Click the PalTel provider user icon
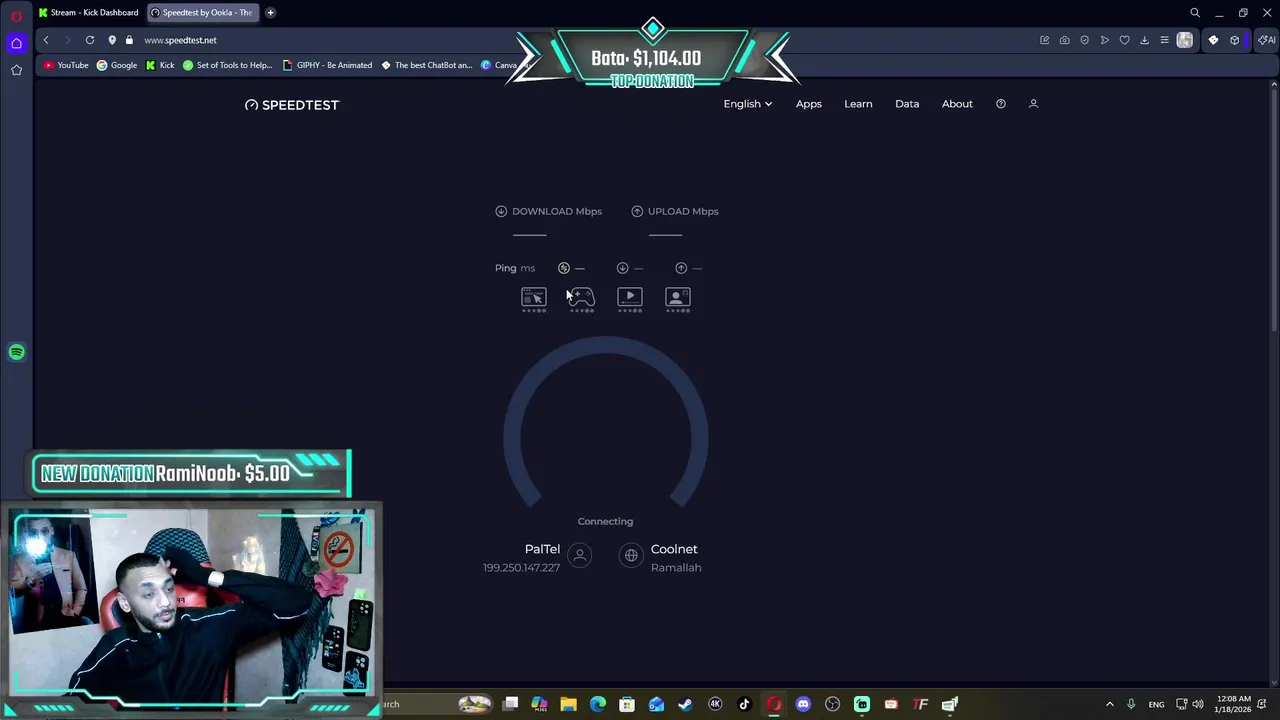The image size is (1280, 720). [579, 555]
